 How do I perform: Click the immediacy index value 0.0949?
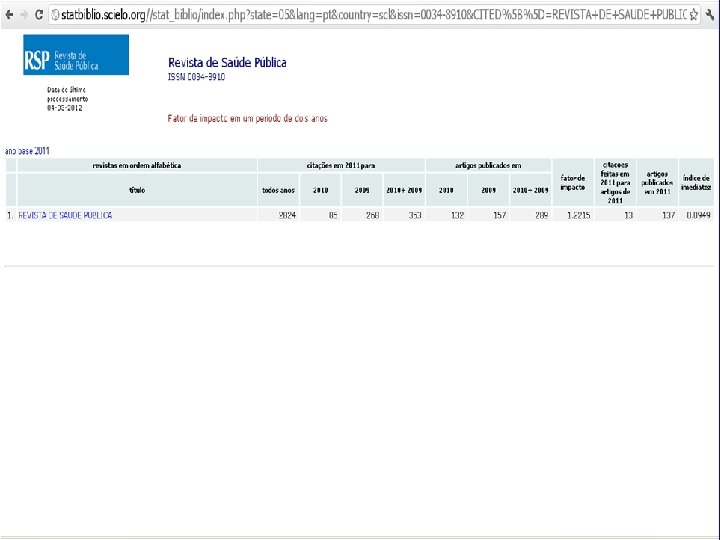click(697, 215)
